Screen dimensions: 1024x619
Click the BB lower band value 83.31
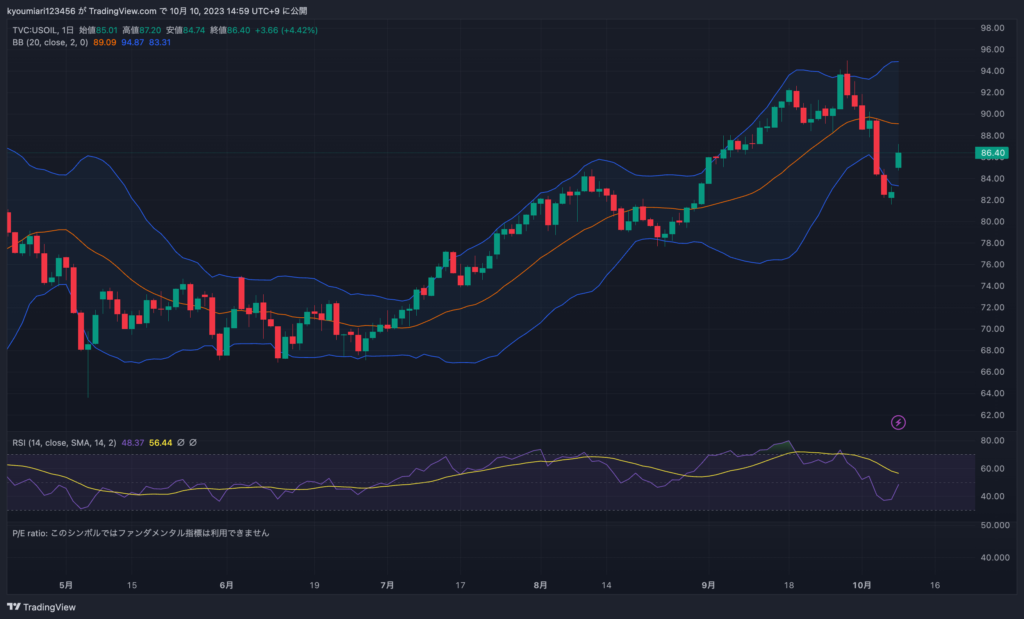(160, 42)
